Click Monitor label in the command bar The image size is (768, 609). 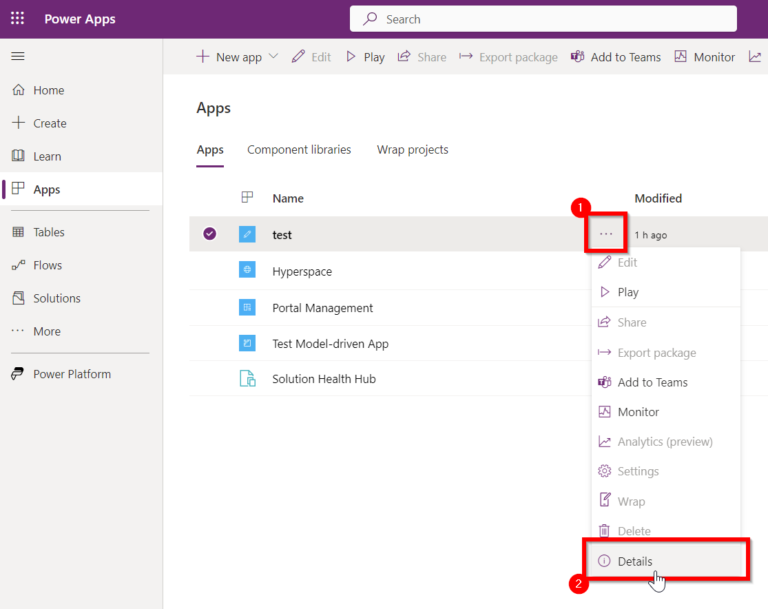point(714,57)
